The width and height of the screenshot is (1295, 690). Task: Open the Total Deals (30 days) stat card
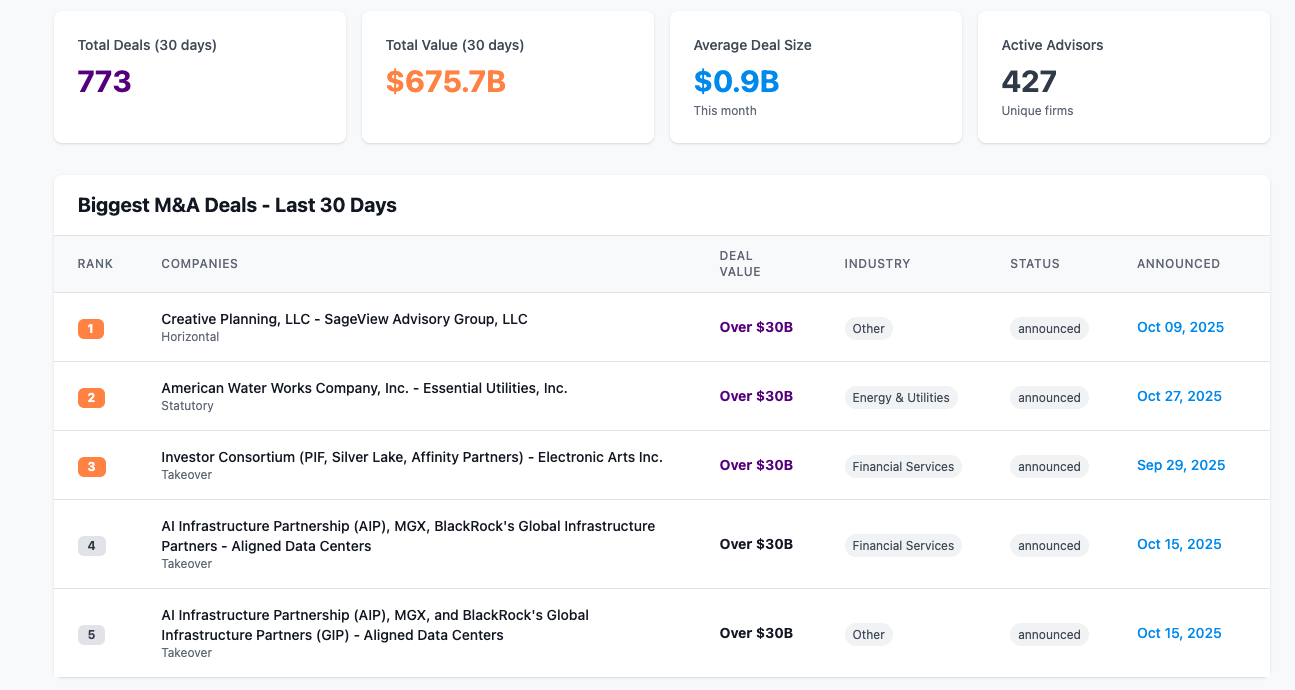199,76
